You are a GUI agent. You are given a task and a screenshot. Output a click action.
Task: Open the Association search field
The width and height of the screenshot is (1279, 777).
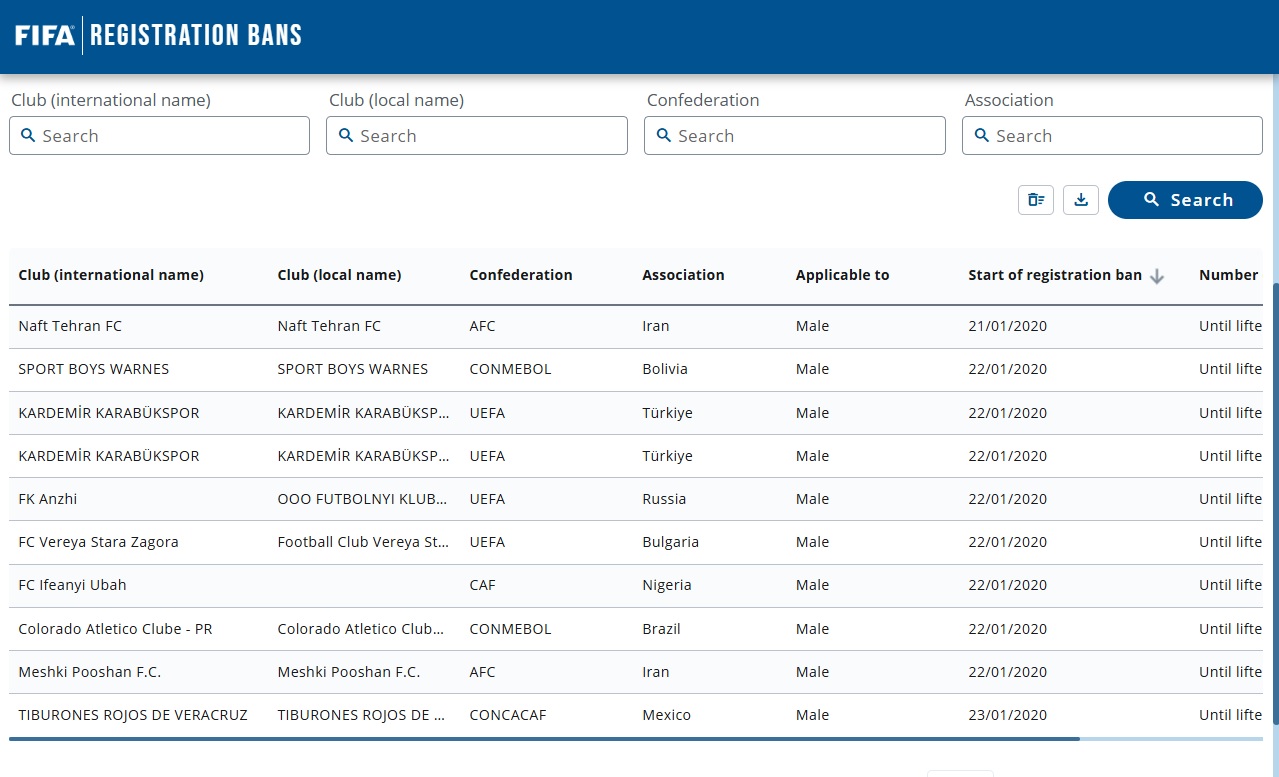pos(1112,136)
